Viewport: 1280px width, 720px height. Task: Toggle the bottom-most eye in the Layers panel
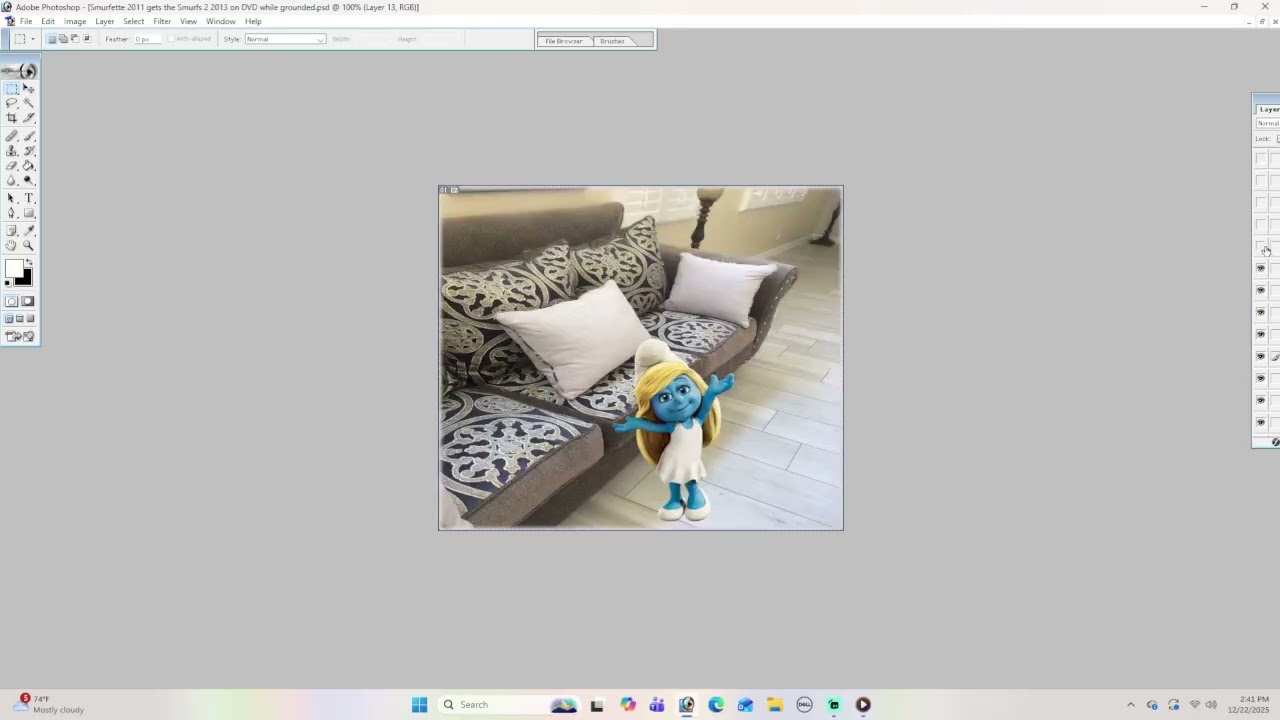tap(1260, 422)
